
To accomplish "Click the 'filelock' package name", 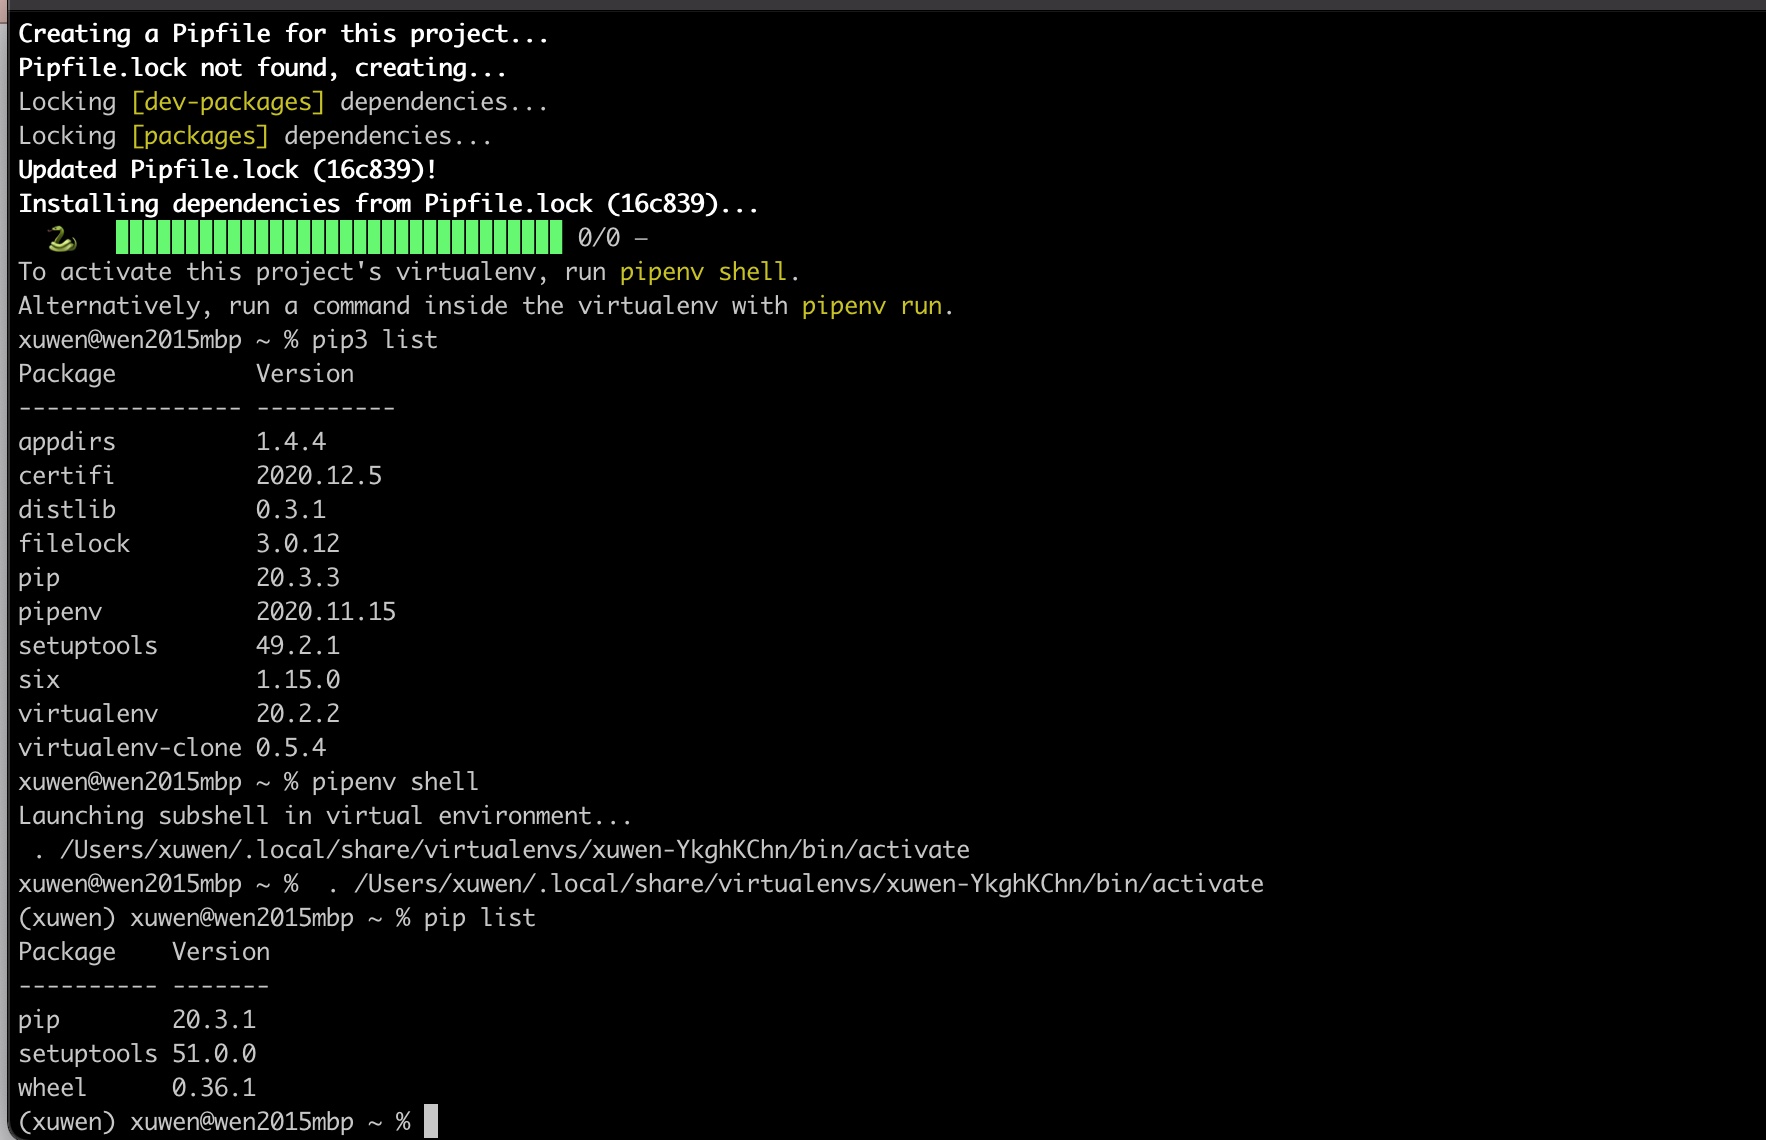I will 74,544.
